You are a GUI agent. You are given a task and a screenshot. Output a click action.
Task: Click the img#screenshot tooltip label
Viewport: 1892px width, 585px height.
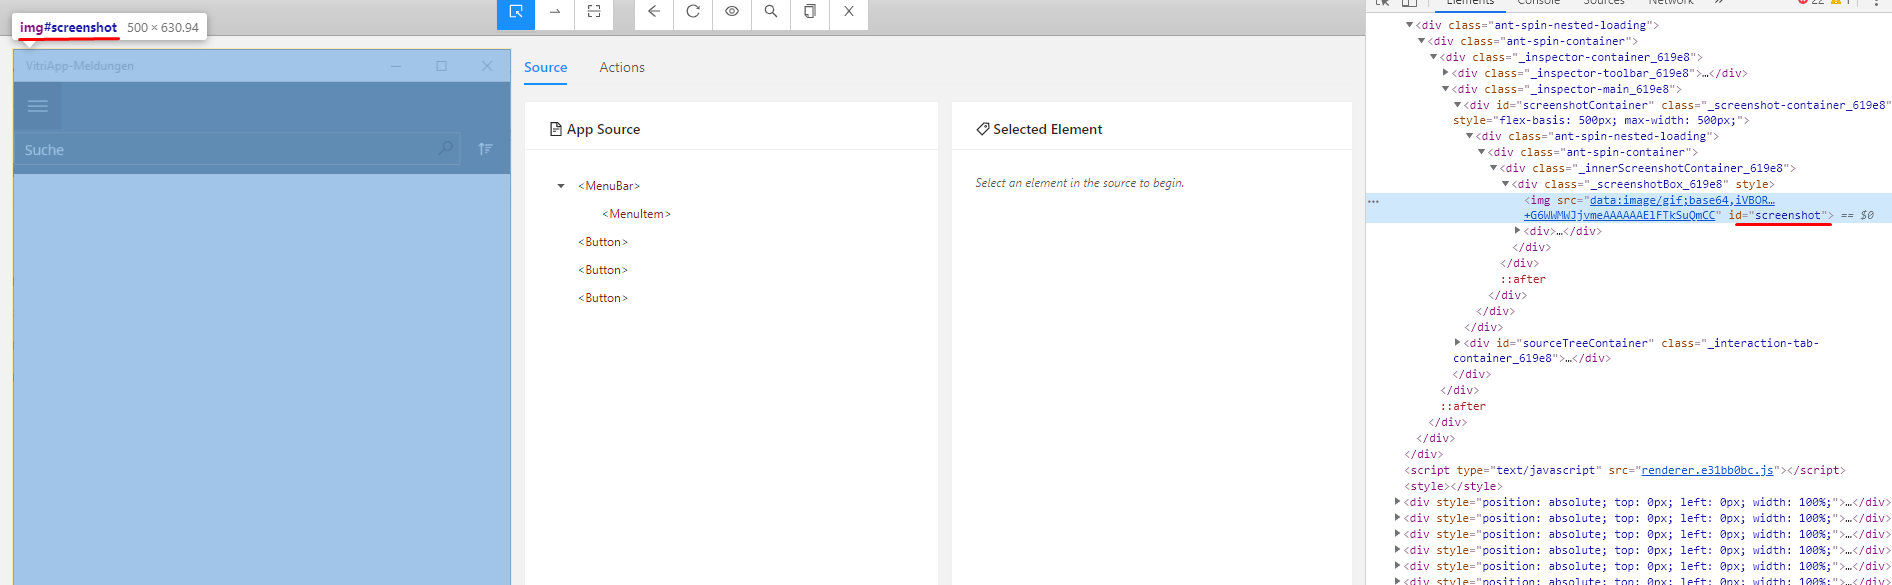(68, 27)
